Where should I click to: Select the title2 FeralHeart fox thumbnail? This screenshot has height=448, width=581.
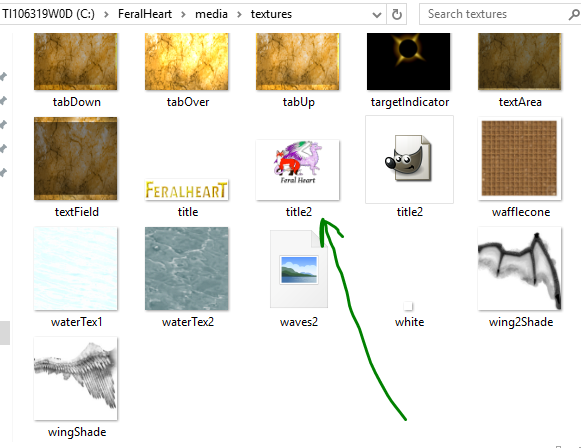coord(298,170)
